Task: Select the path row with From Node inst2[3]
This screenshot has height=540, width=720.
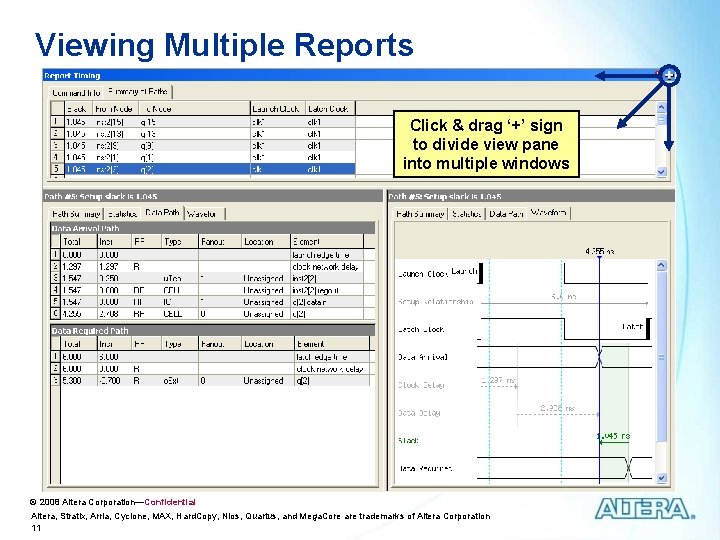Action: coord(202,146)
